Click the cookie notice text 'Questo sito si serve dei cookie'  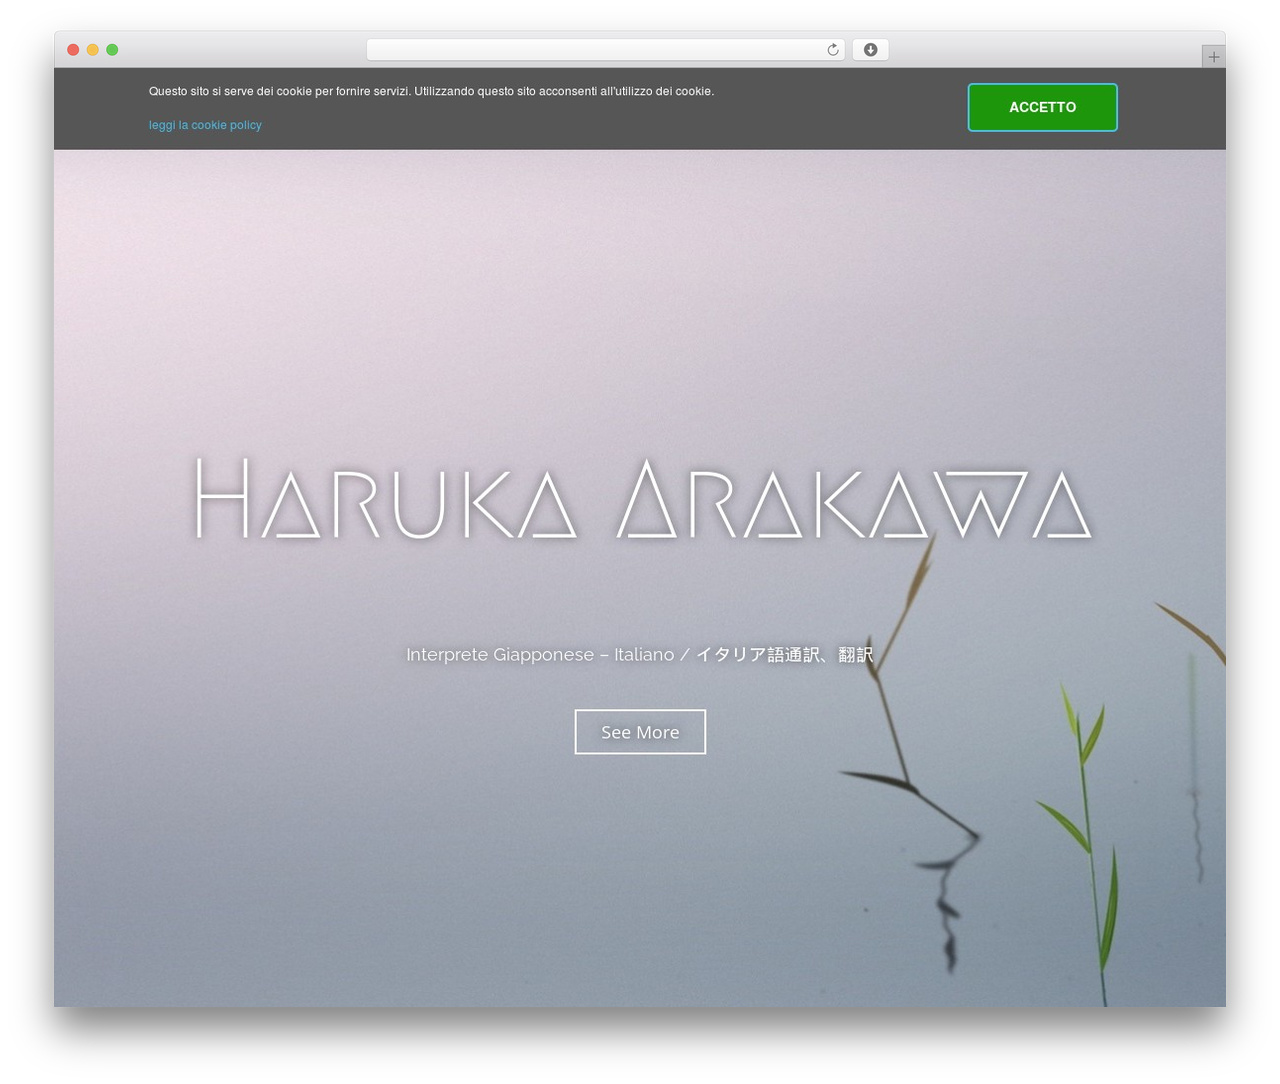[x=229, y=91]
